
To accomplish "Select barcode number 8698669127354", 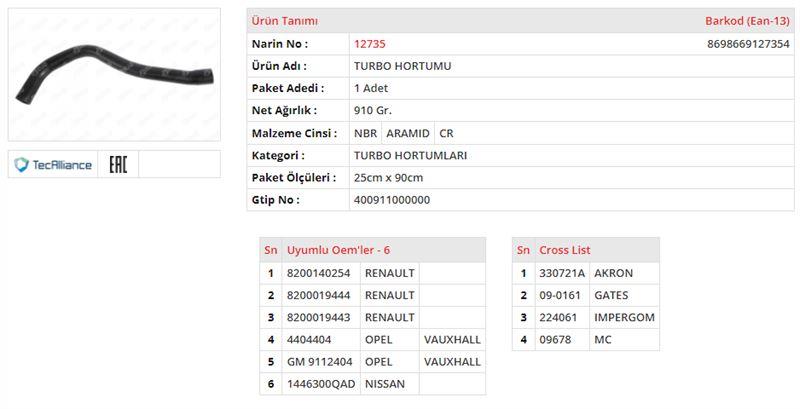I will pos(748,44).
